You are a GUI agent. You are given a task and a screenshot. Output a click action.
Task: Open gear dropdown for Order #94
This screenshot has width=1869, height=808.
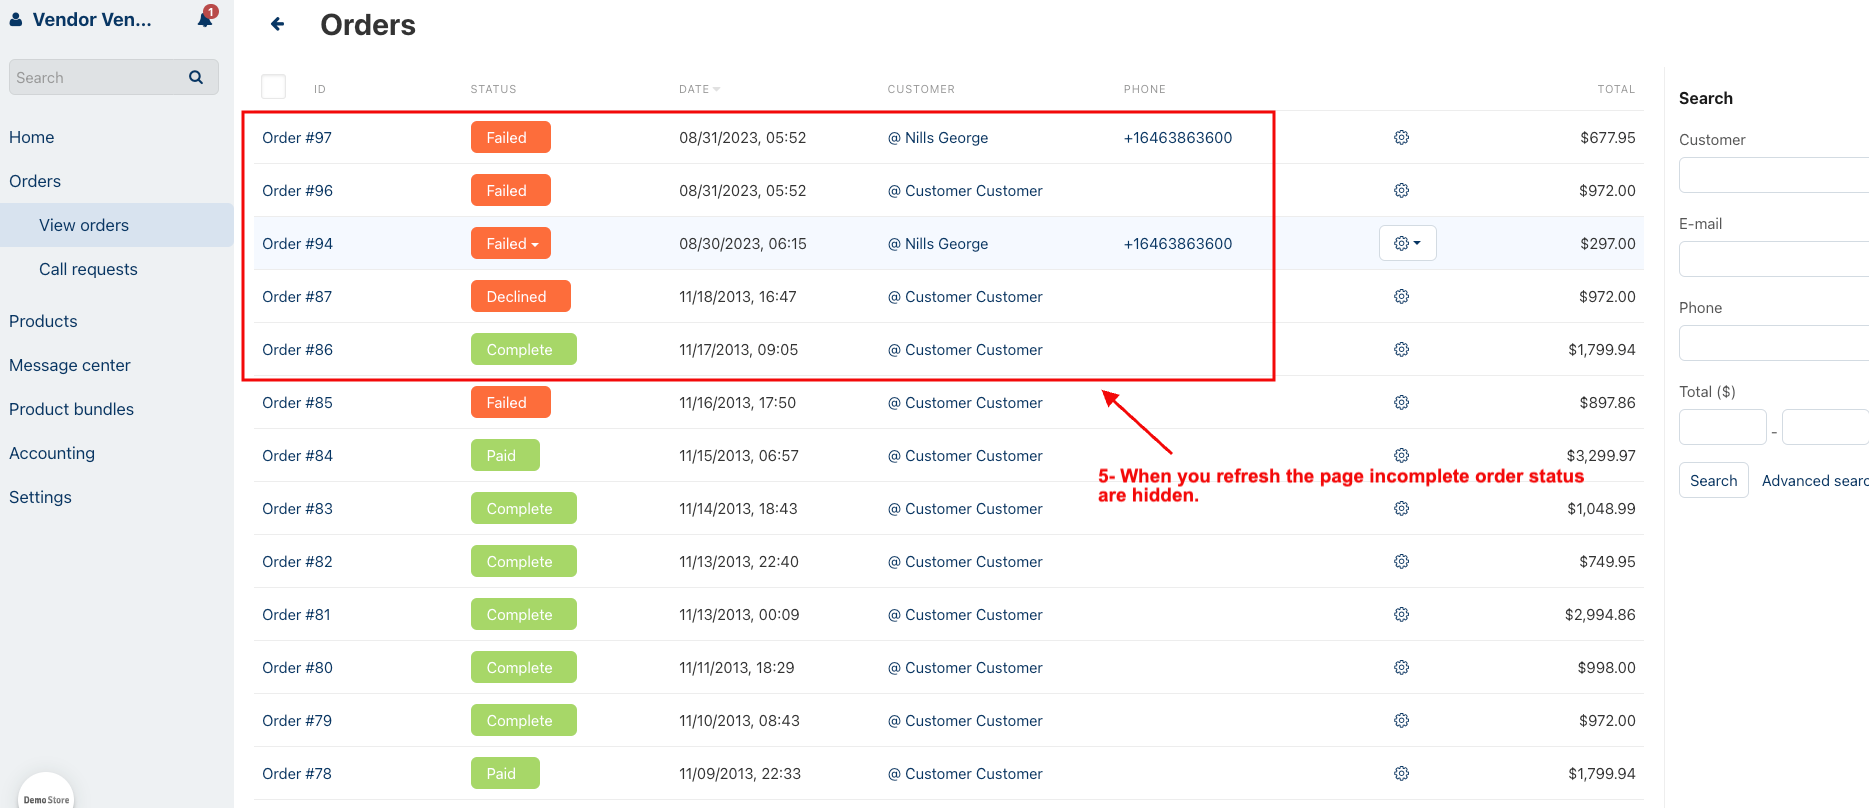tap(1407, 243)
